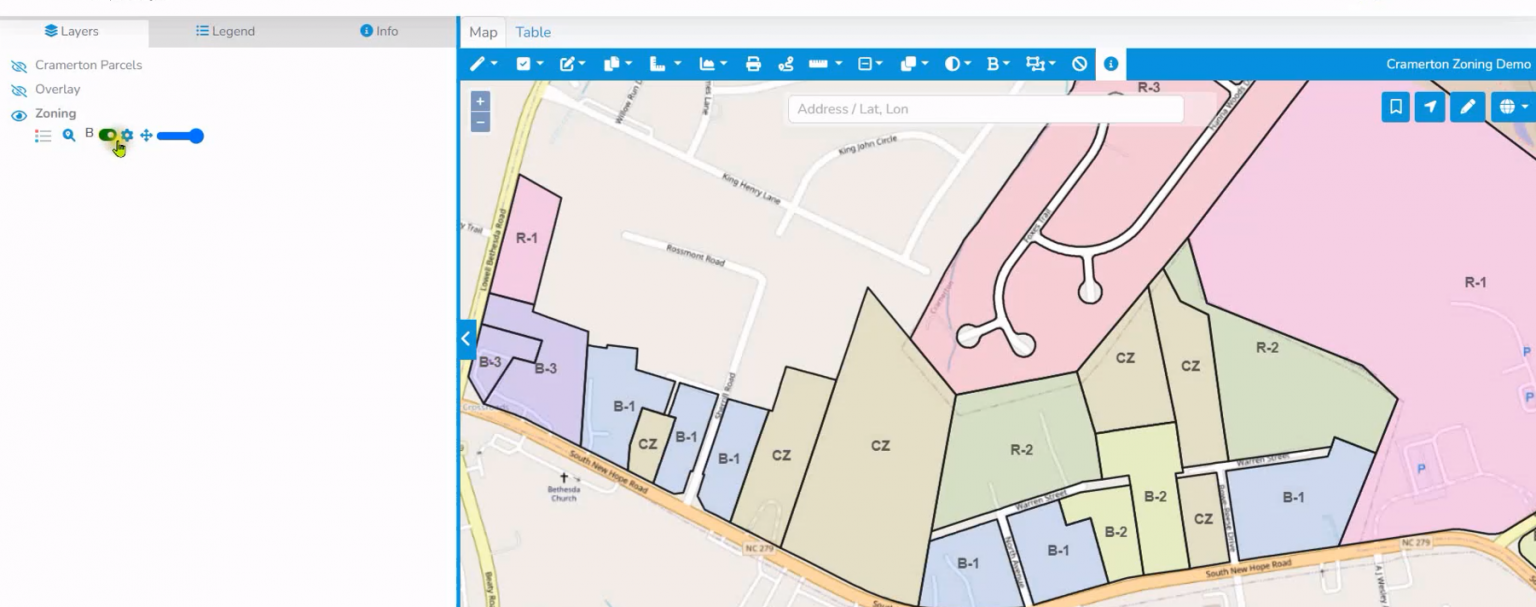Click the King John Circle street label

(x=868, y=146)
